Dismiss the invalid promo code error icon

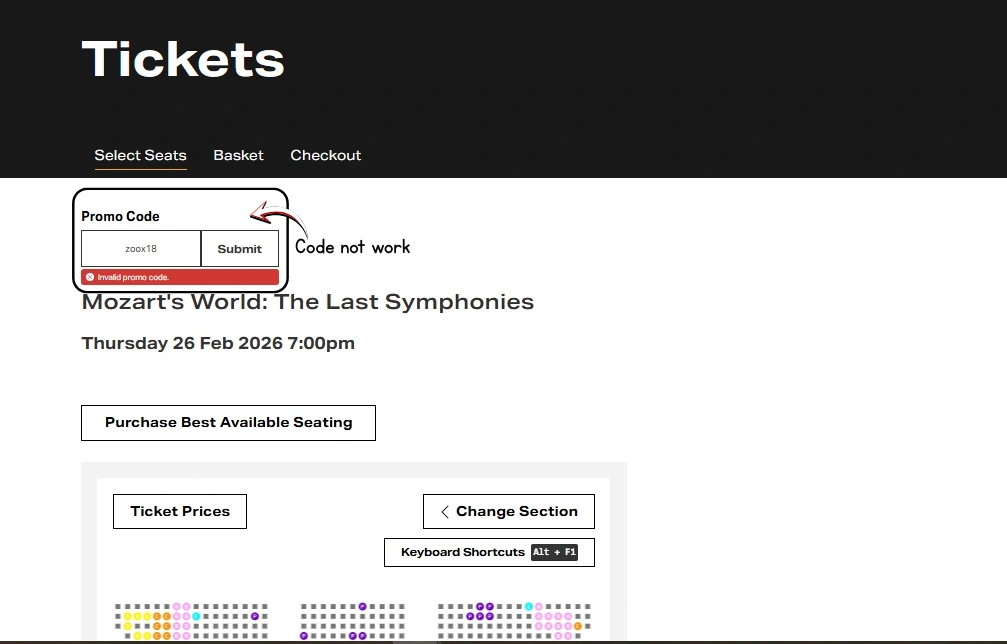90,277
